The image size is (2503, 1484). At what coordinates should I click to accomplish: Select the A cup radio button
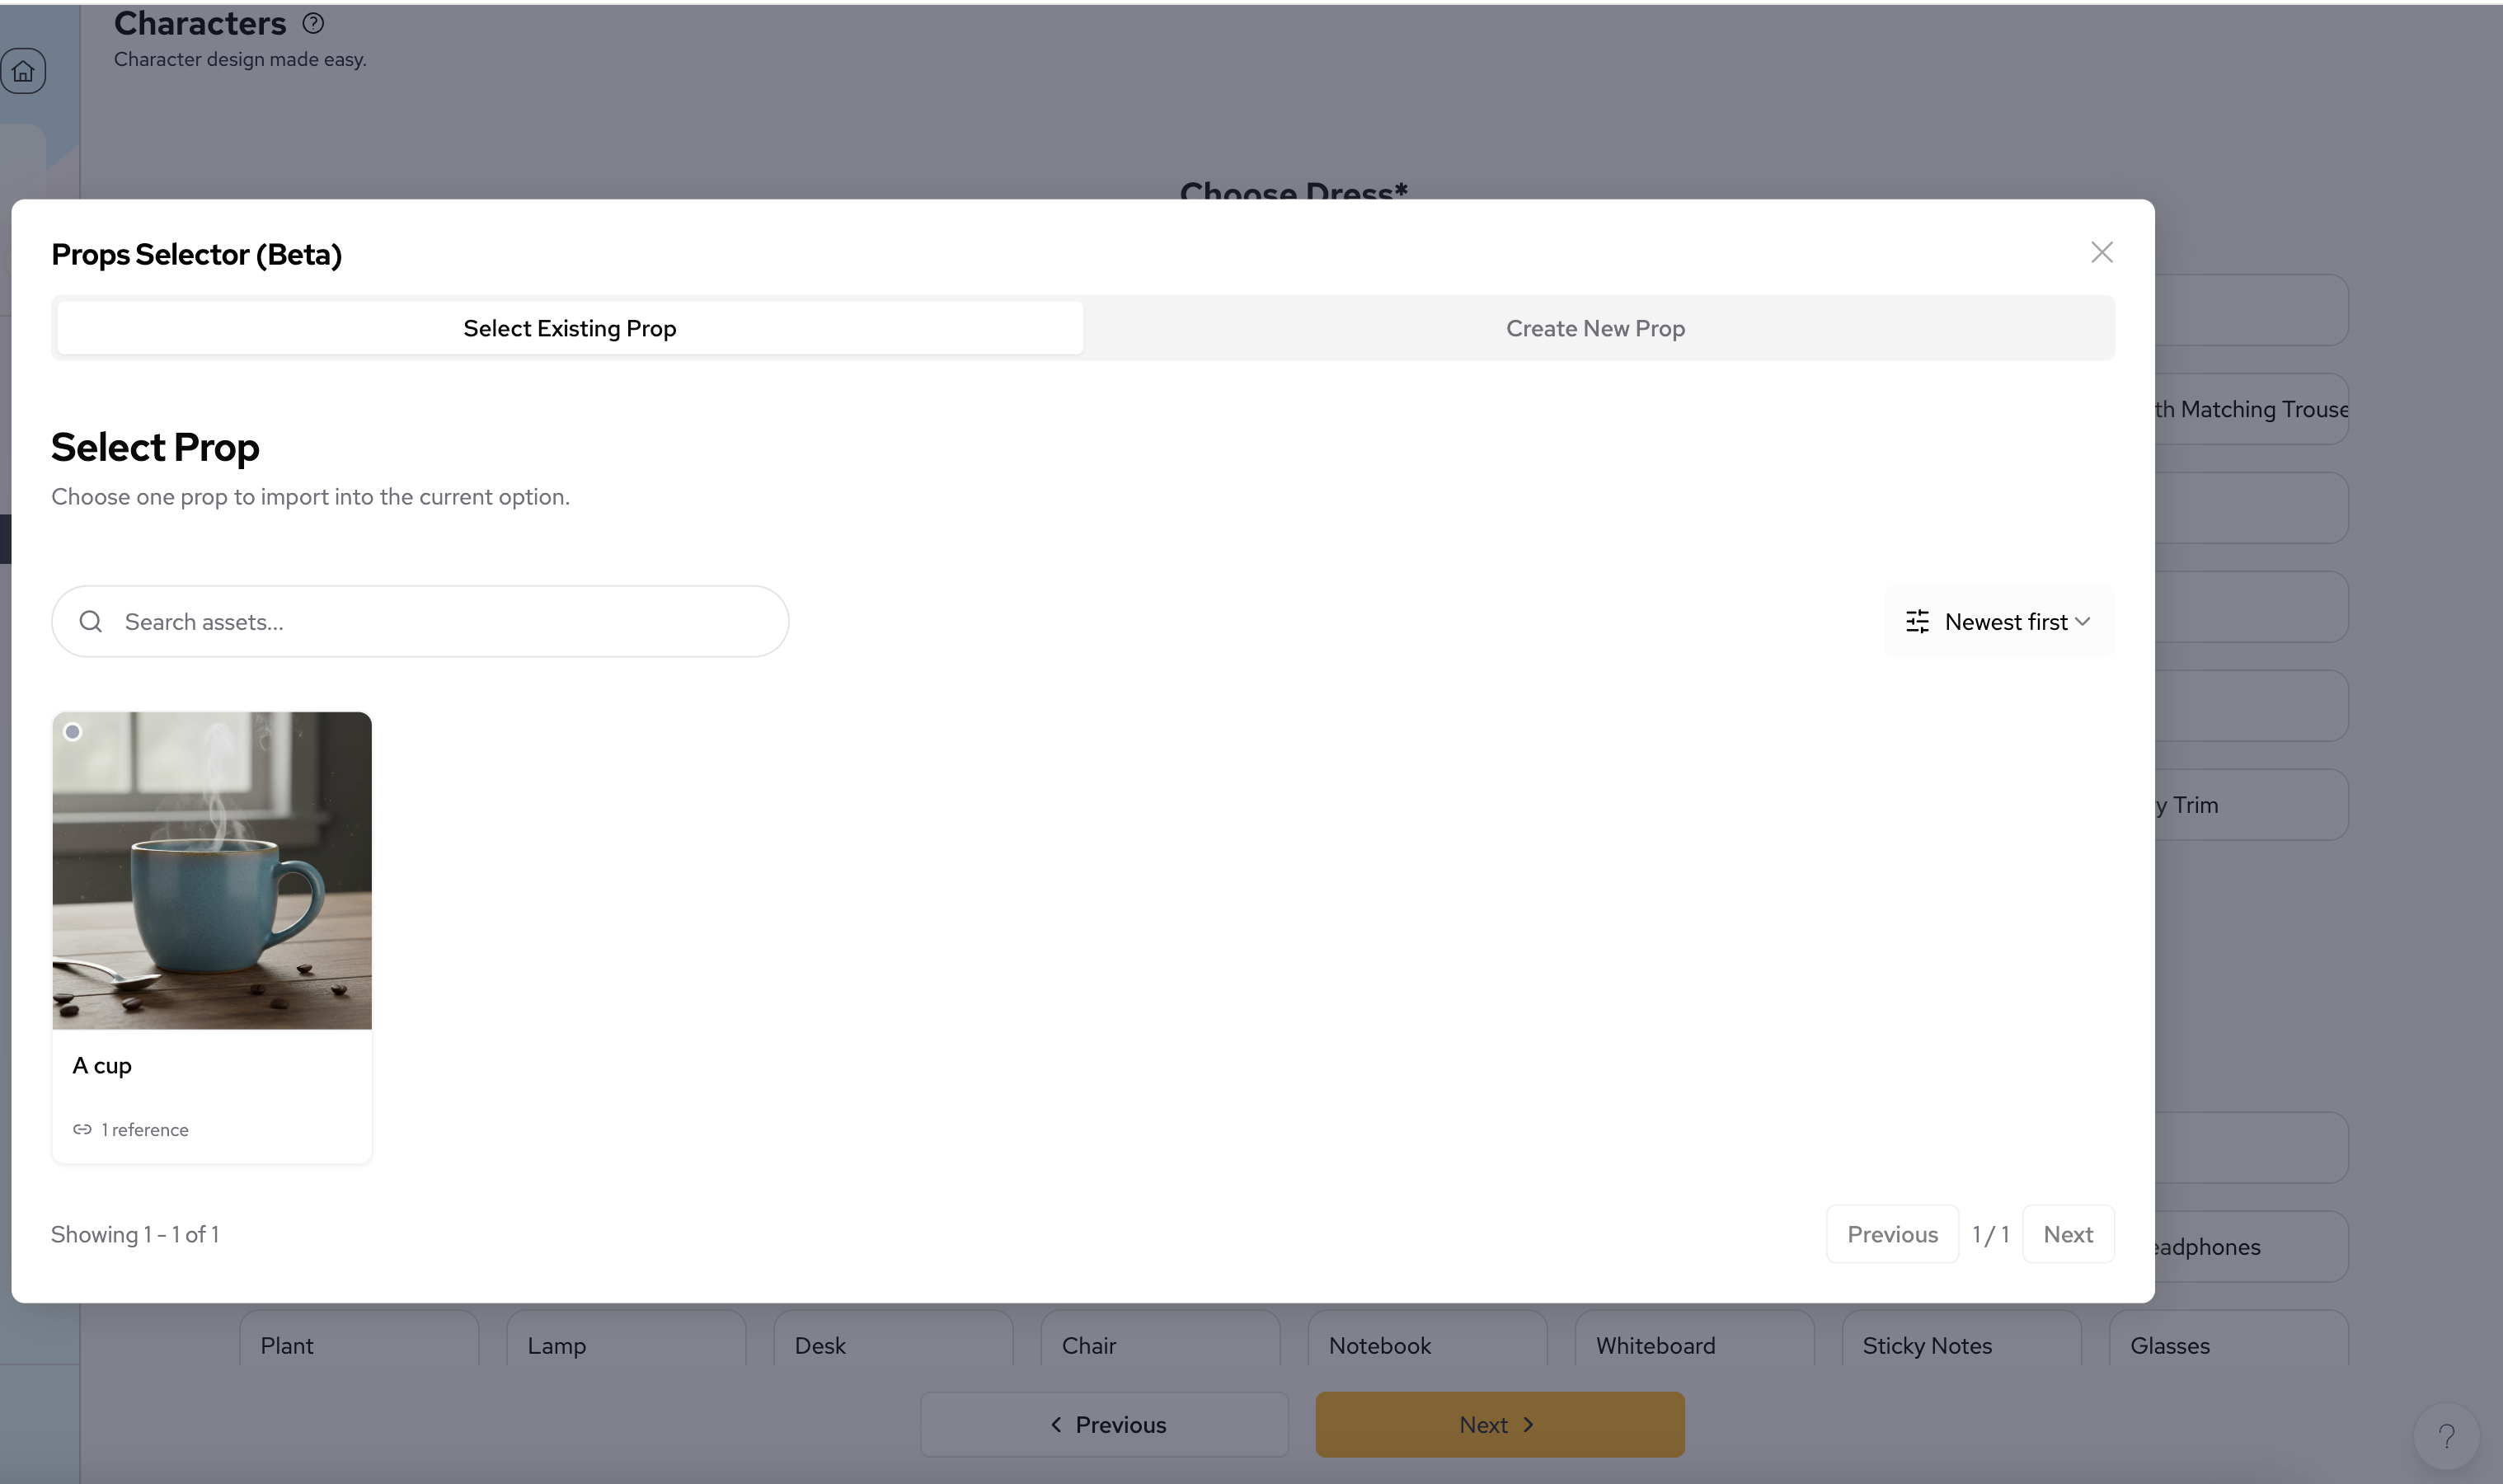[73, 732]
